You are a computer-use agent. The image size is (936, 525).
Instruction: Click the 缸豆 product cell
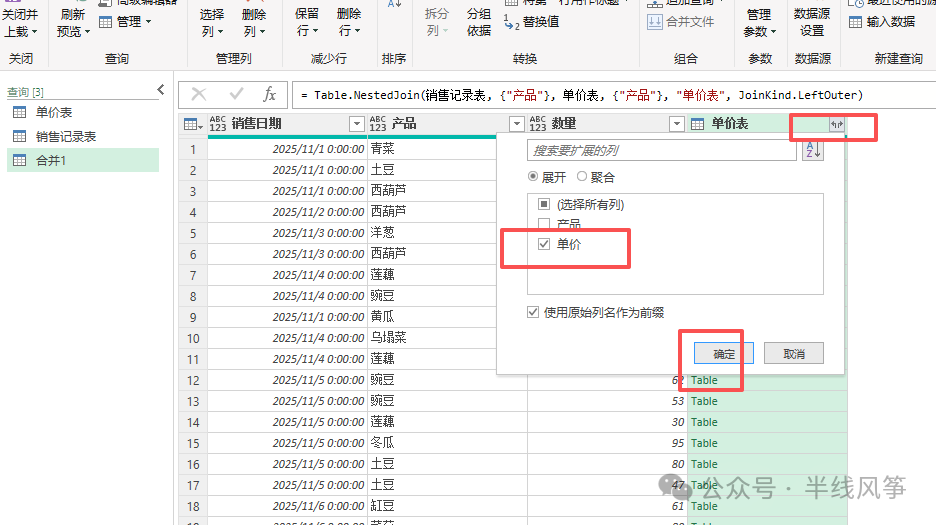pos(447,506)
